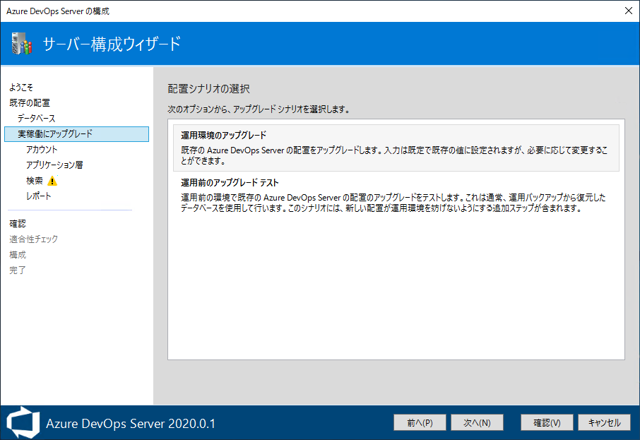Click the 確認(V) button
This screenshot has height=440, width=640.
547,423
